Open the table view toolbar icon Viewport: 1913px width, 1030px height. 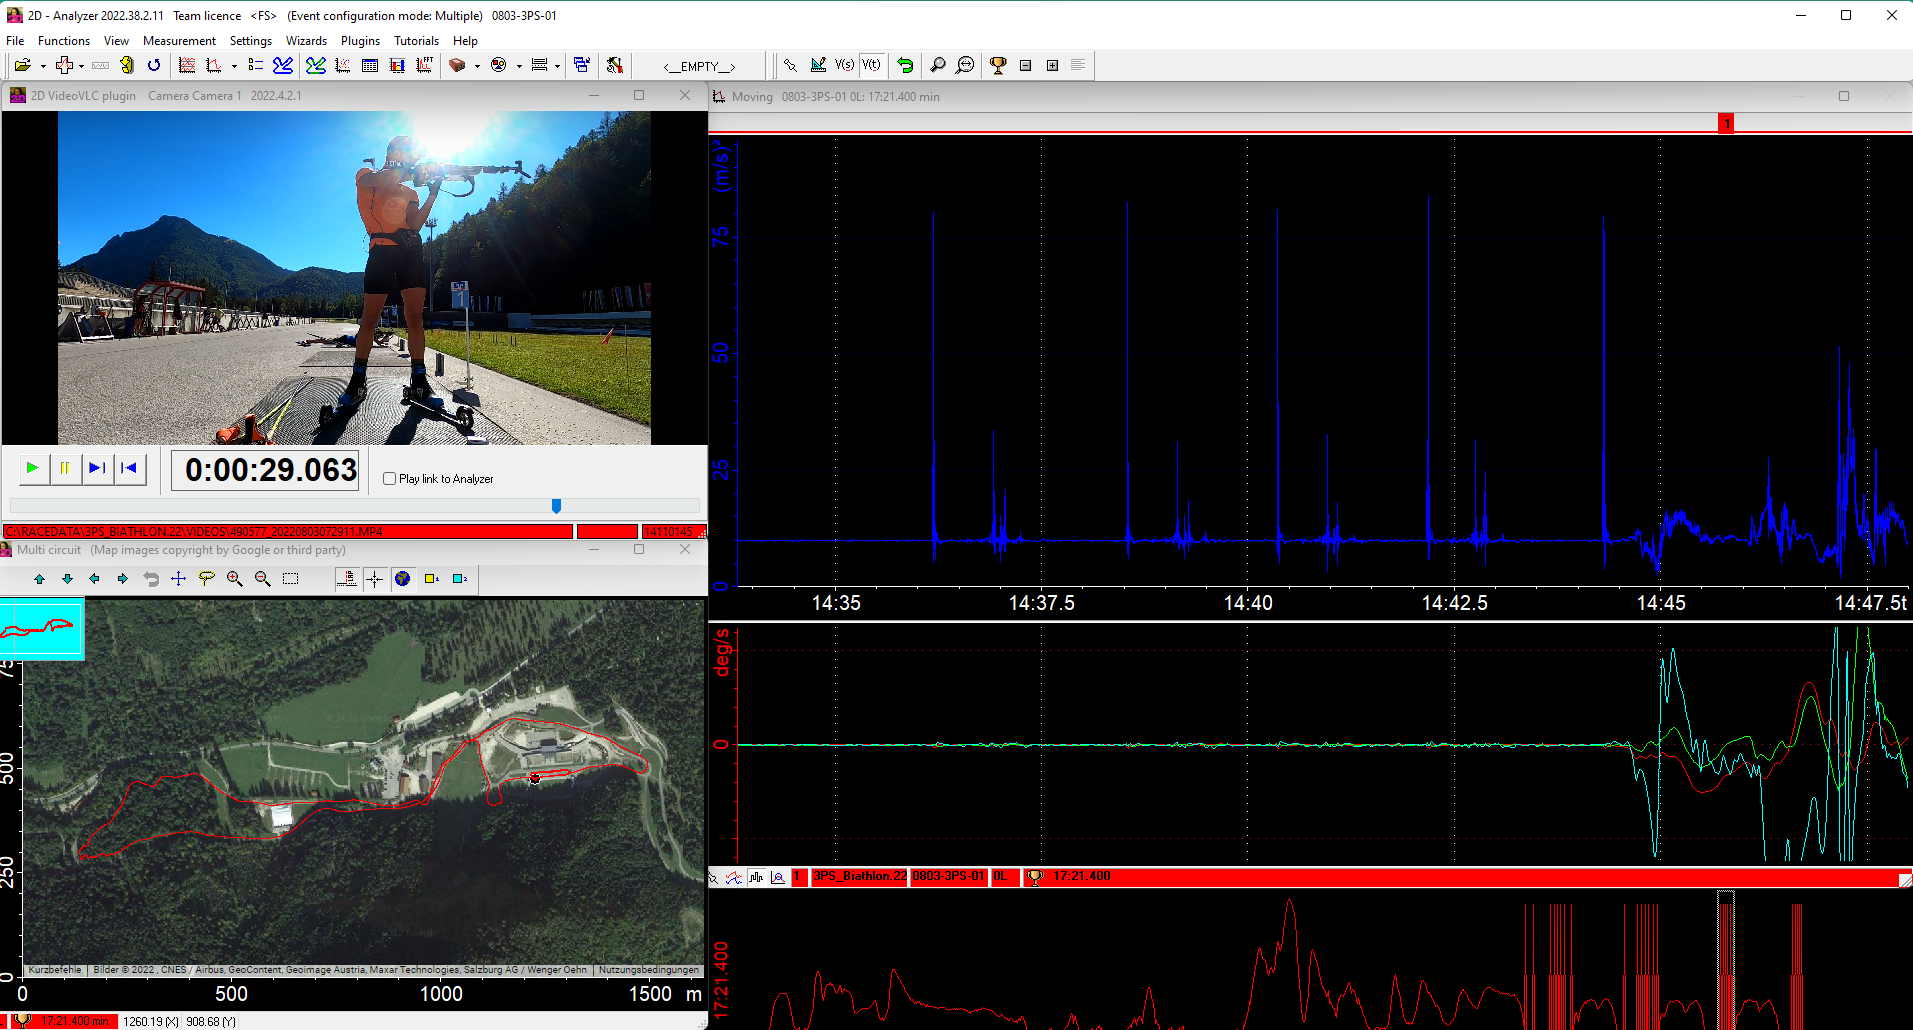(370, 65)
